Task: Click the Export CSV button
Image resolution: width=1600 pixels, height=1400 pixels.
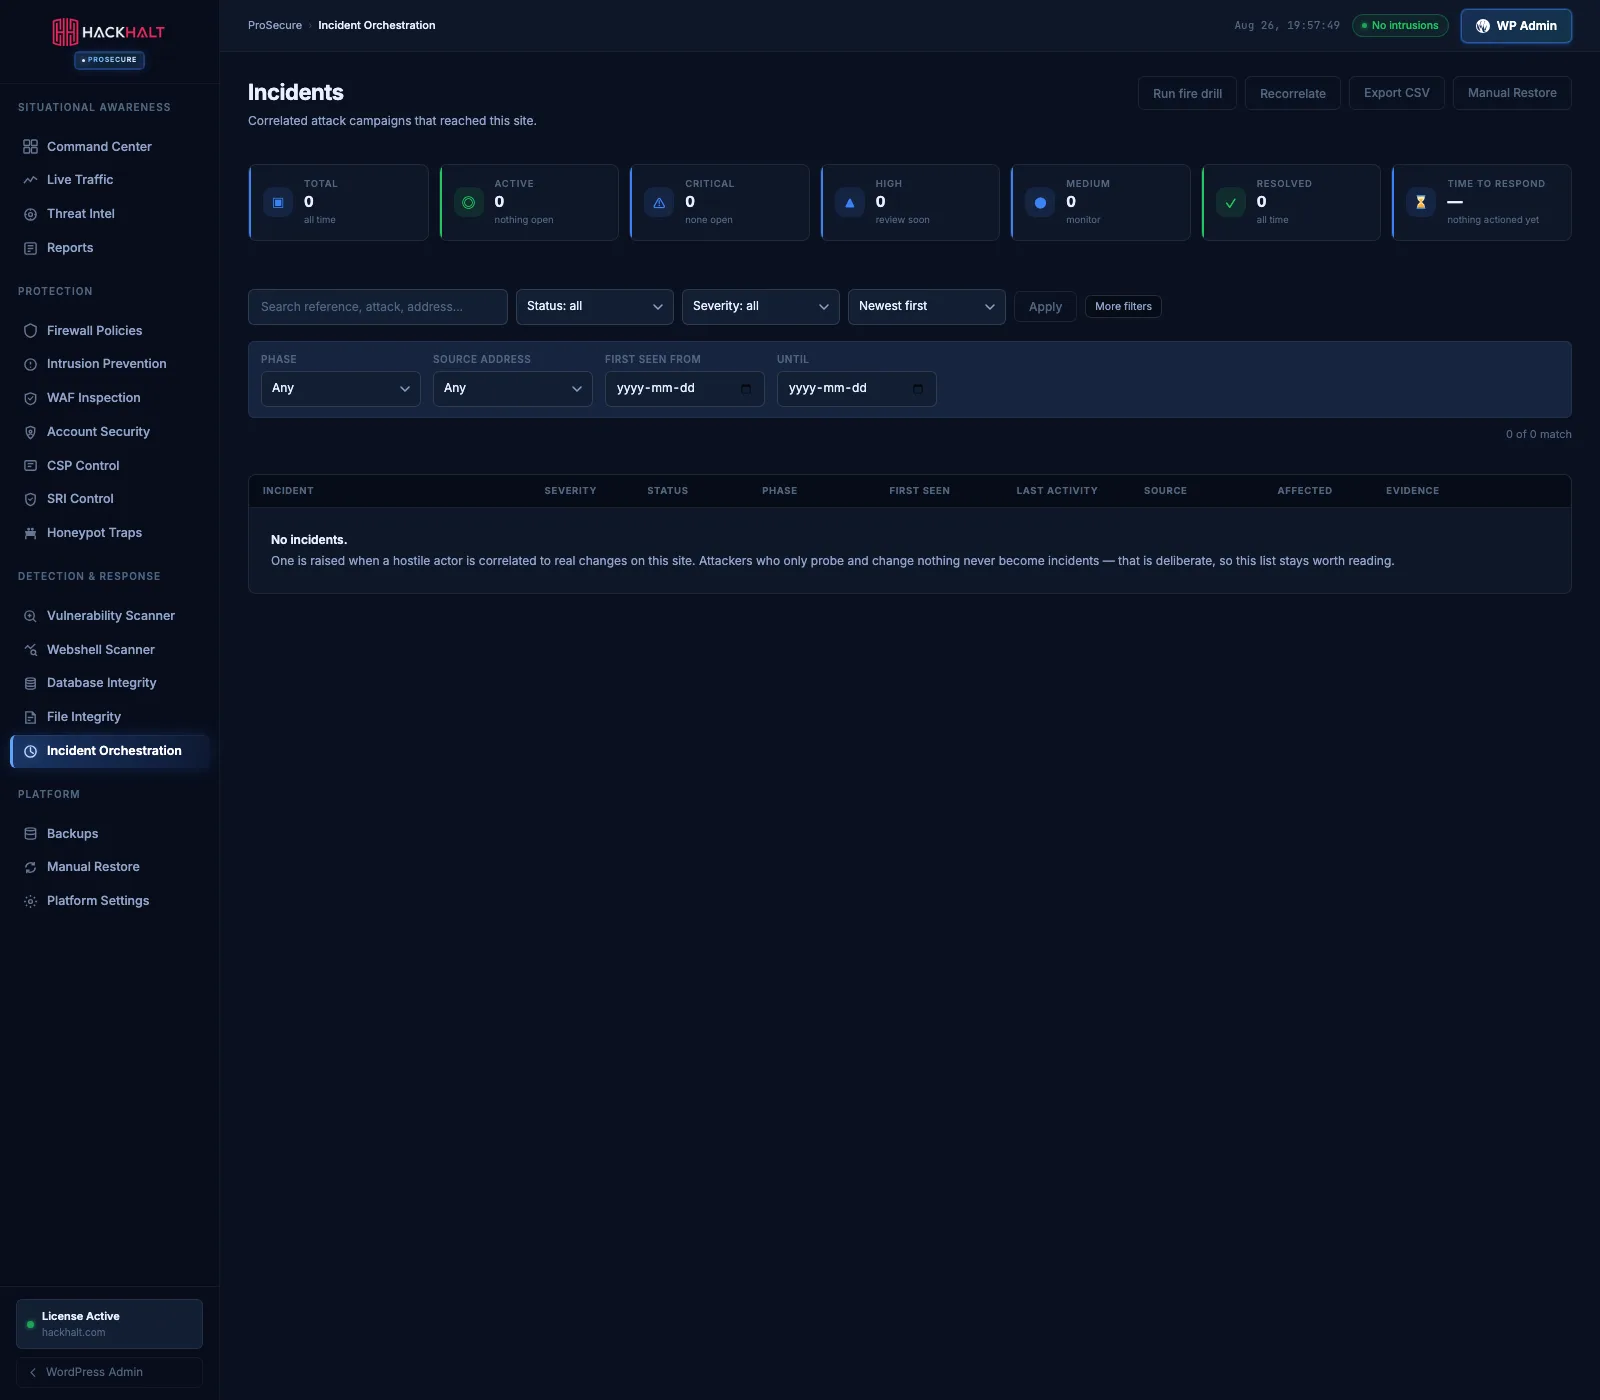Action: (x=1397, y=93)
